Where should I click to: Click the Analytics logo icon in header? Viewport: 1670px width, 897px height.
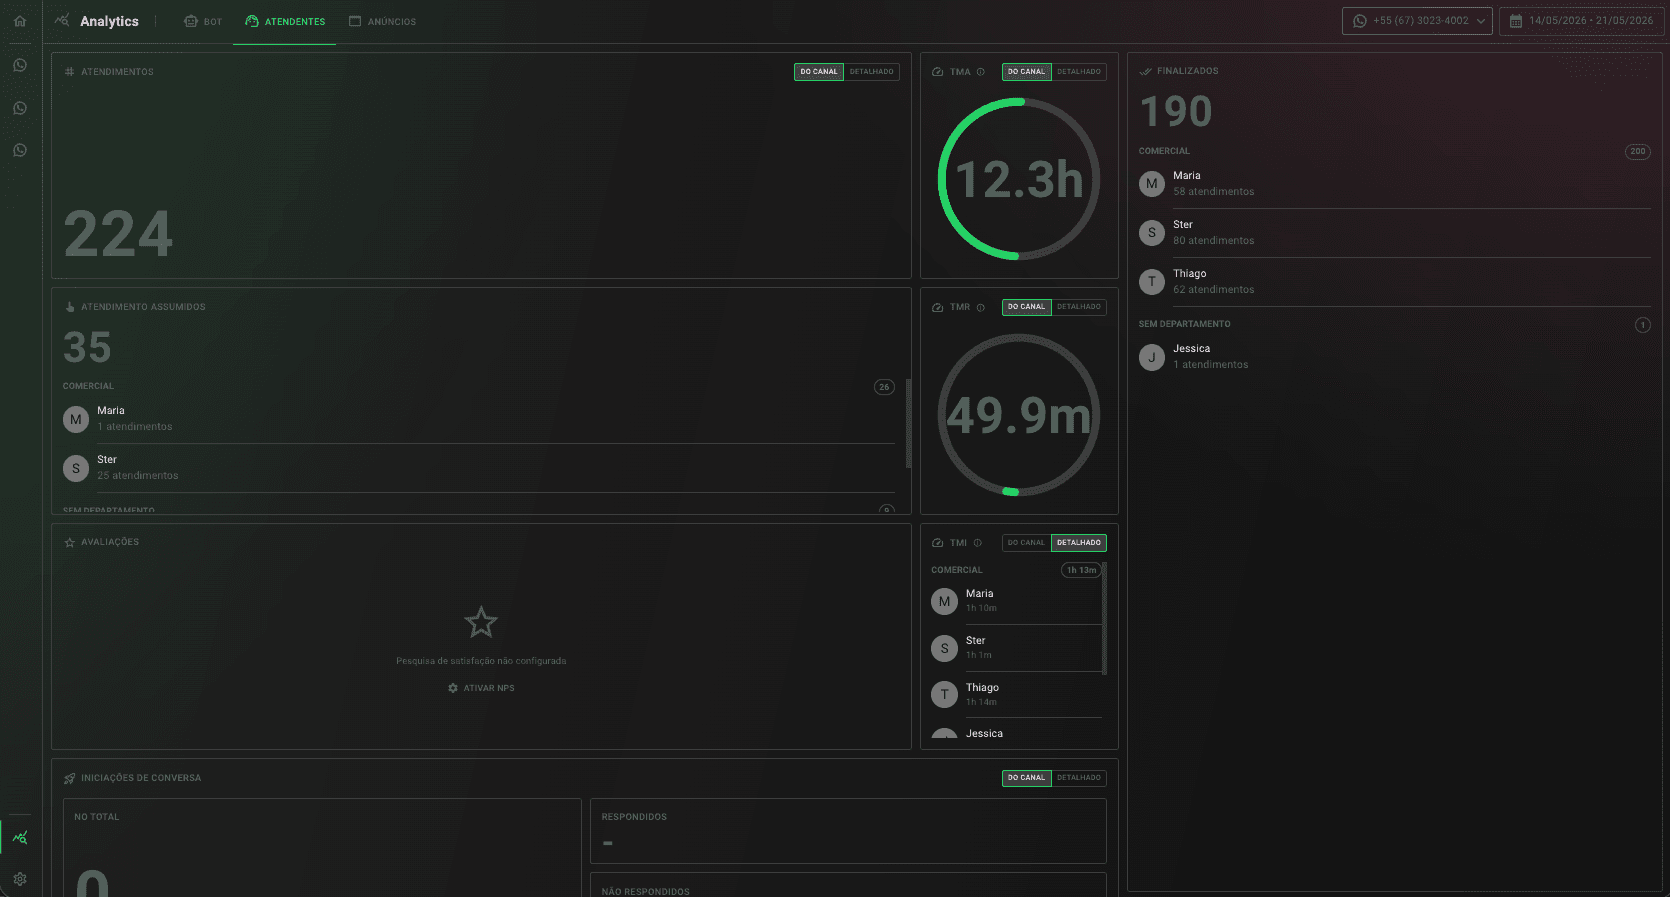pos(62,20)
